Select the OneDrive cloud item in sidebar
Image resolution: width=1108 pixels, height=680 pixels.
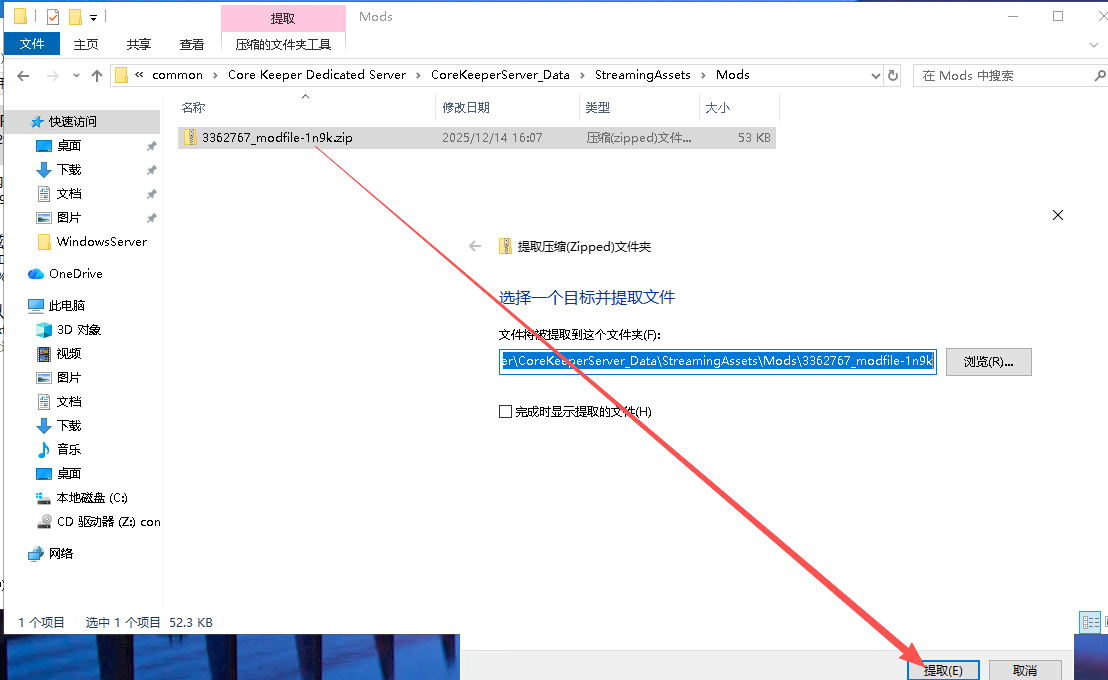pyautogui.click(x=75, y=273)
